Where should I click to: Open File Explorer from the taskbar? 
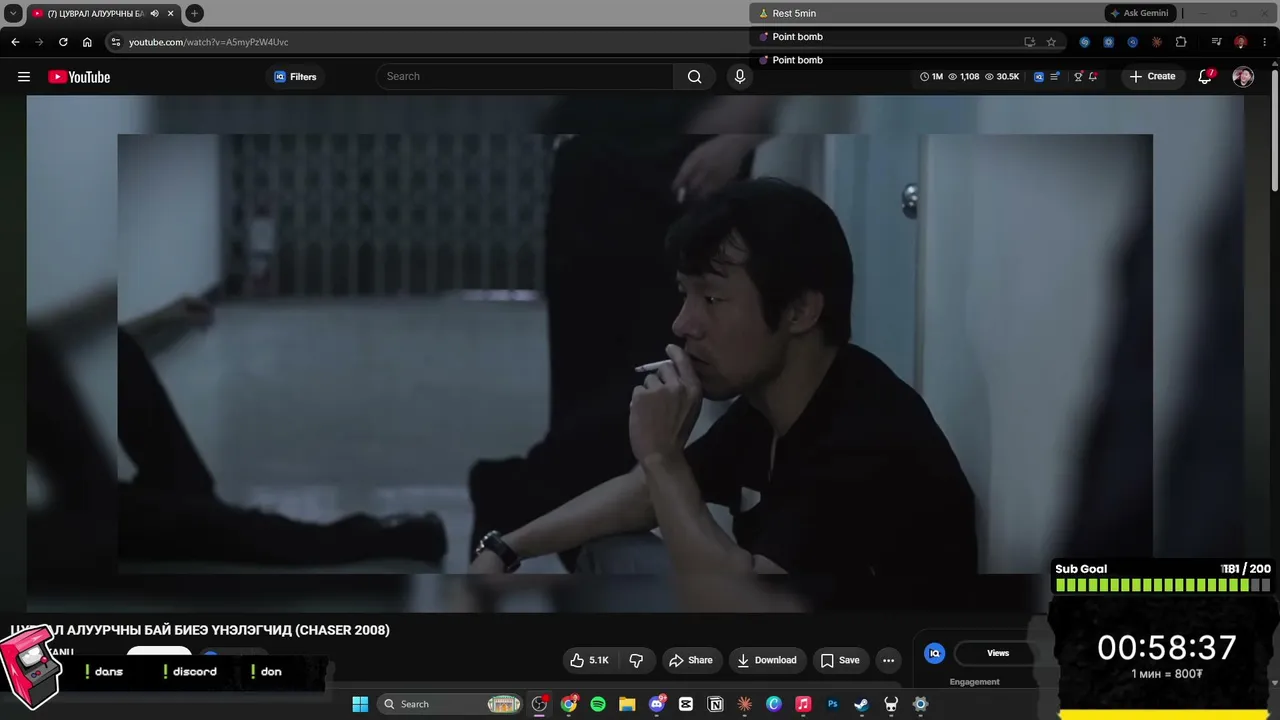(x=627, y=704)
